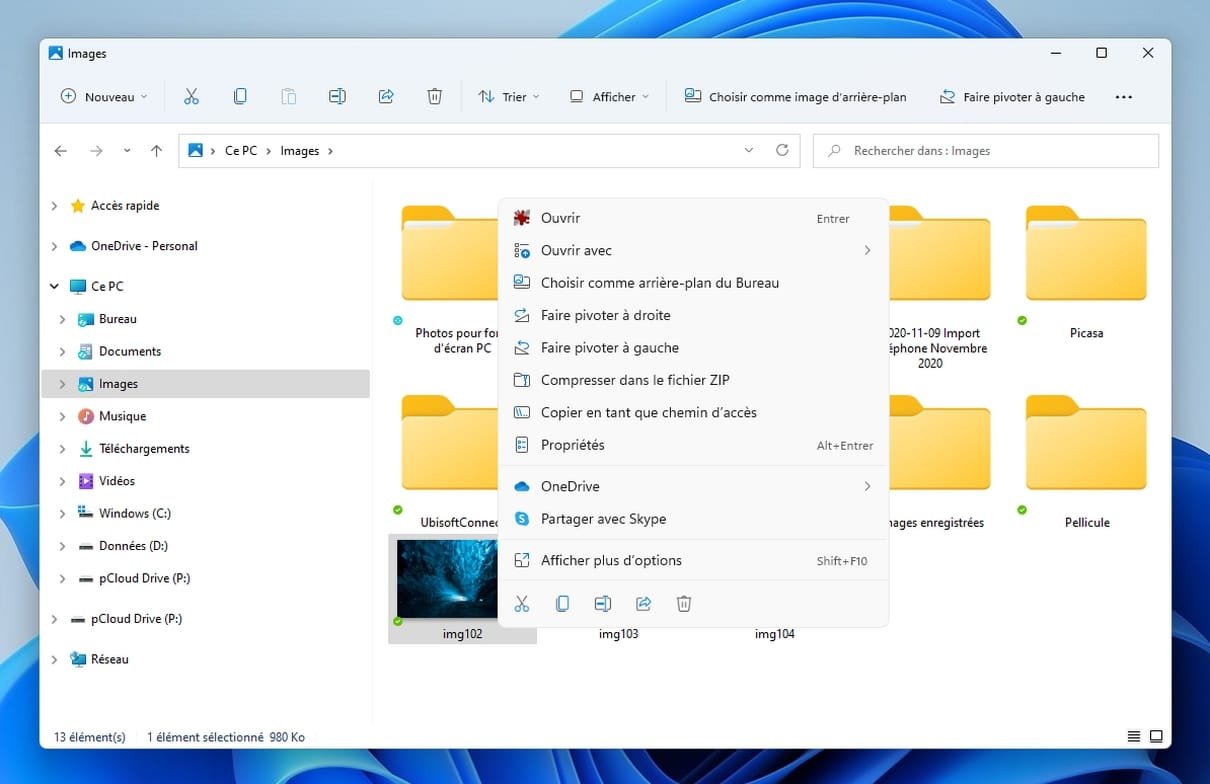Open Musique in the navigation pane
The width and height of the screenshot is (1210, 784).
[122, 416]
